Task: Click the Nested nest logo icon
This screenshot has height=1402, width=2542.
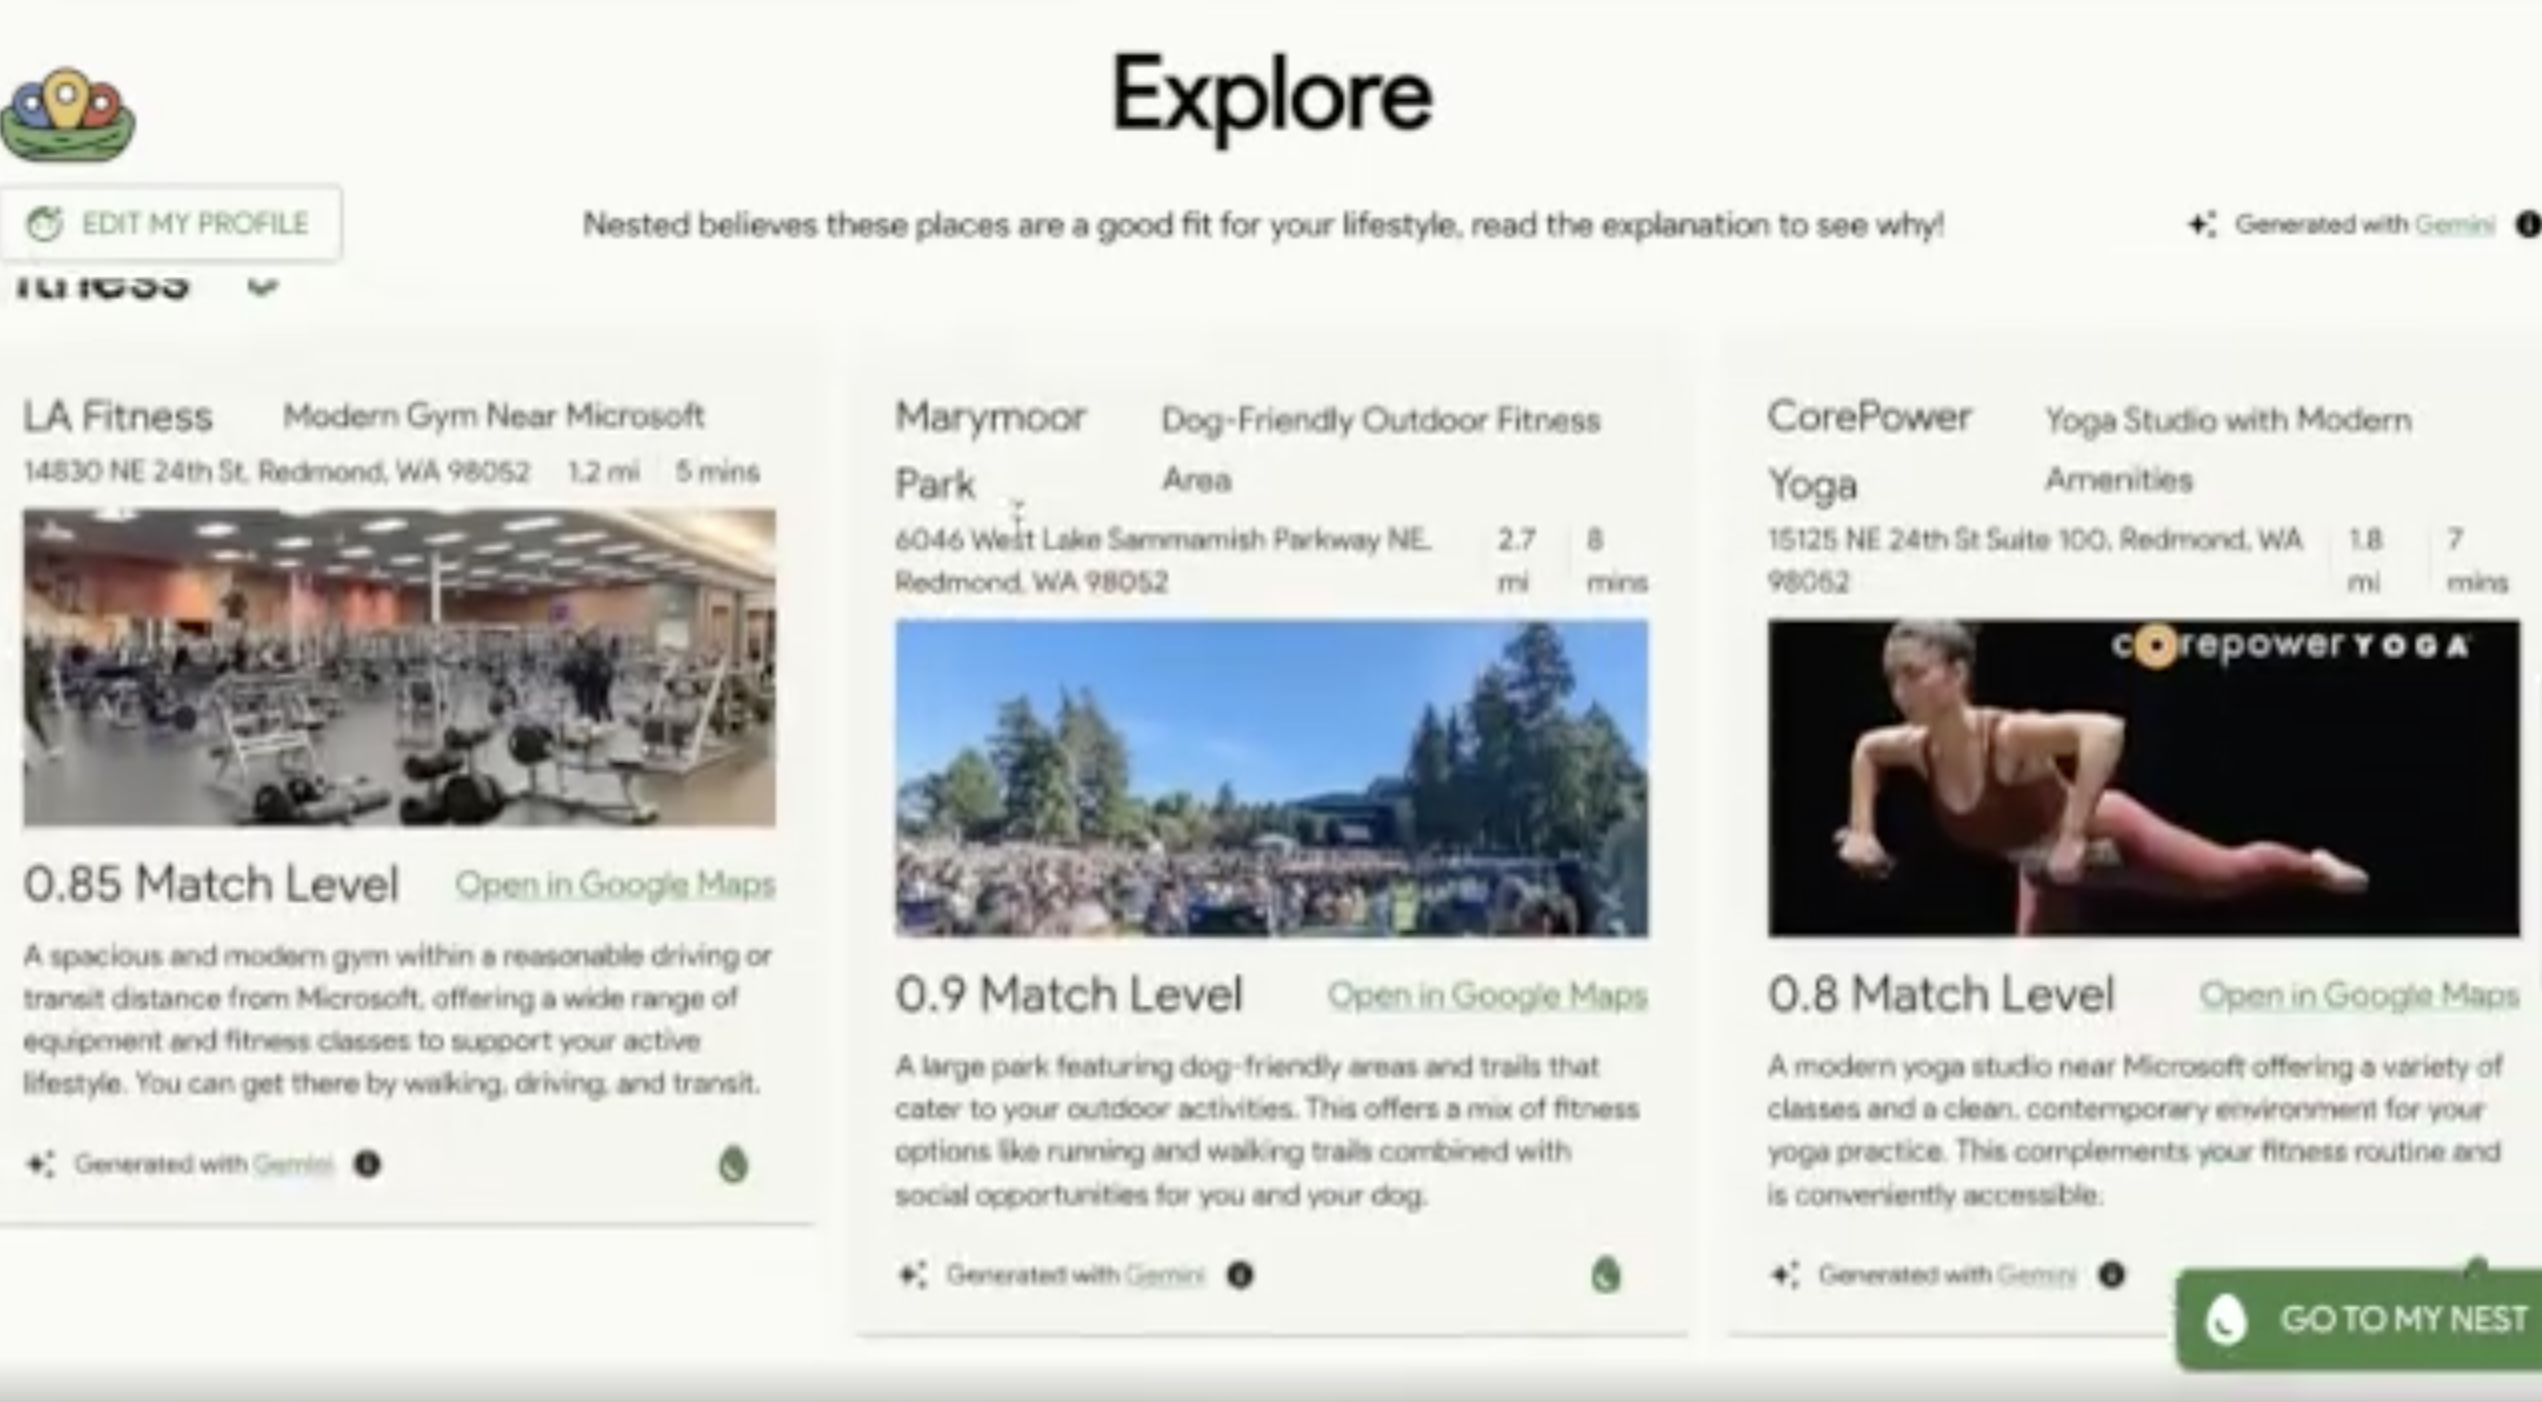Action: (67, 115)
